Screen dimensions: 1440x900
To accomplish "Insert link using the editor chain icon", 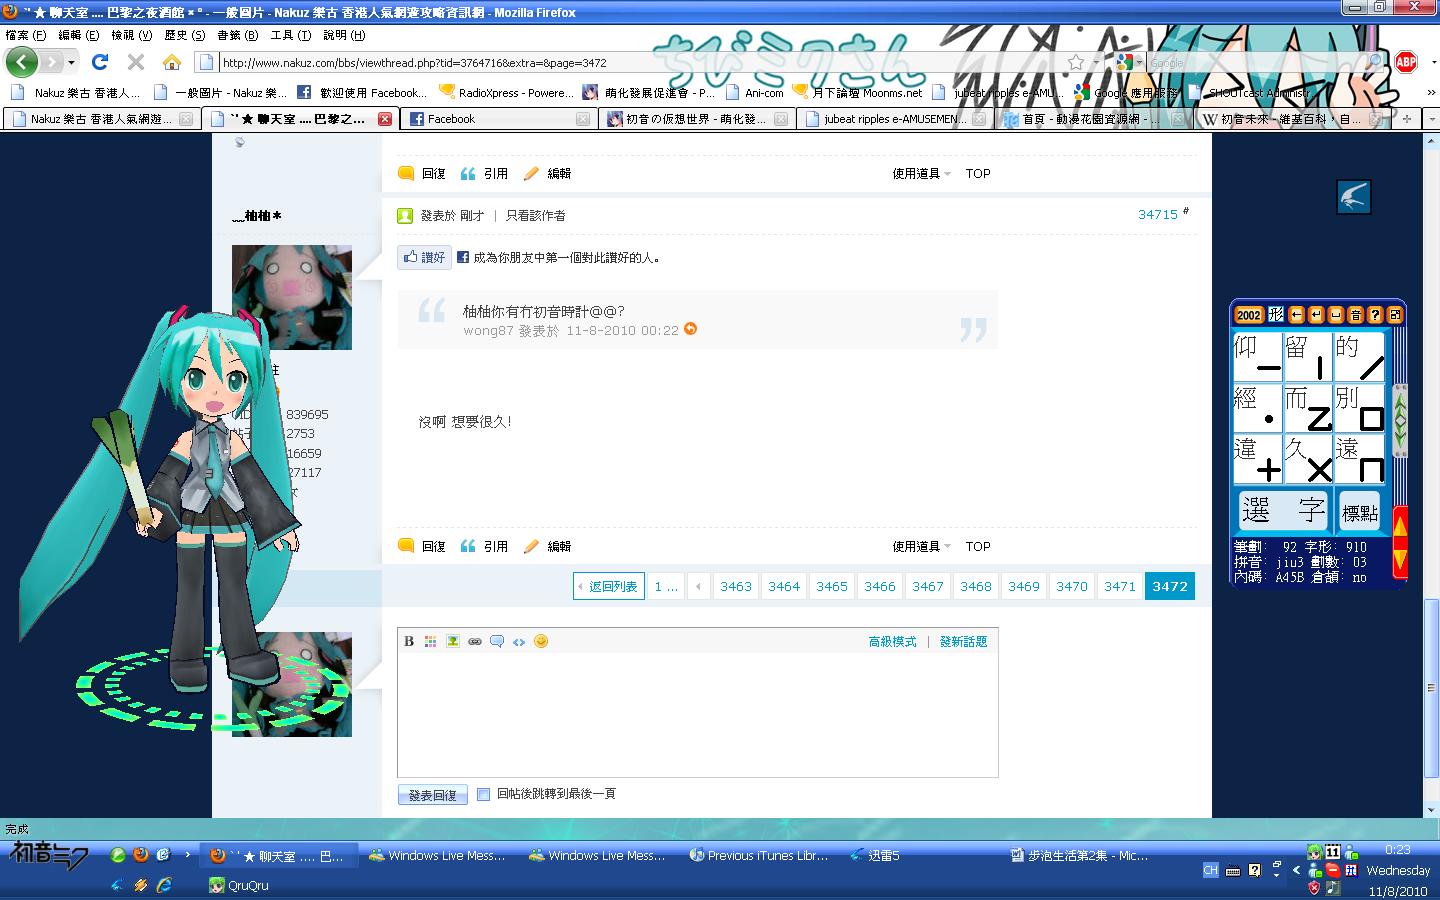I will (475, 641).
